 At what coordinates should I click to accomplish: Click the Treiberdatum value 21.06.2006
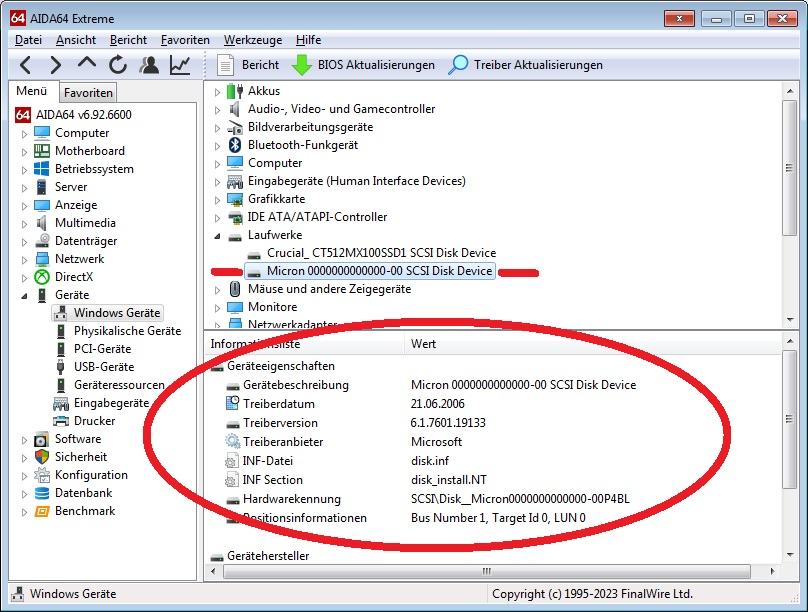click(437, 404)
